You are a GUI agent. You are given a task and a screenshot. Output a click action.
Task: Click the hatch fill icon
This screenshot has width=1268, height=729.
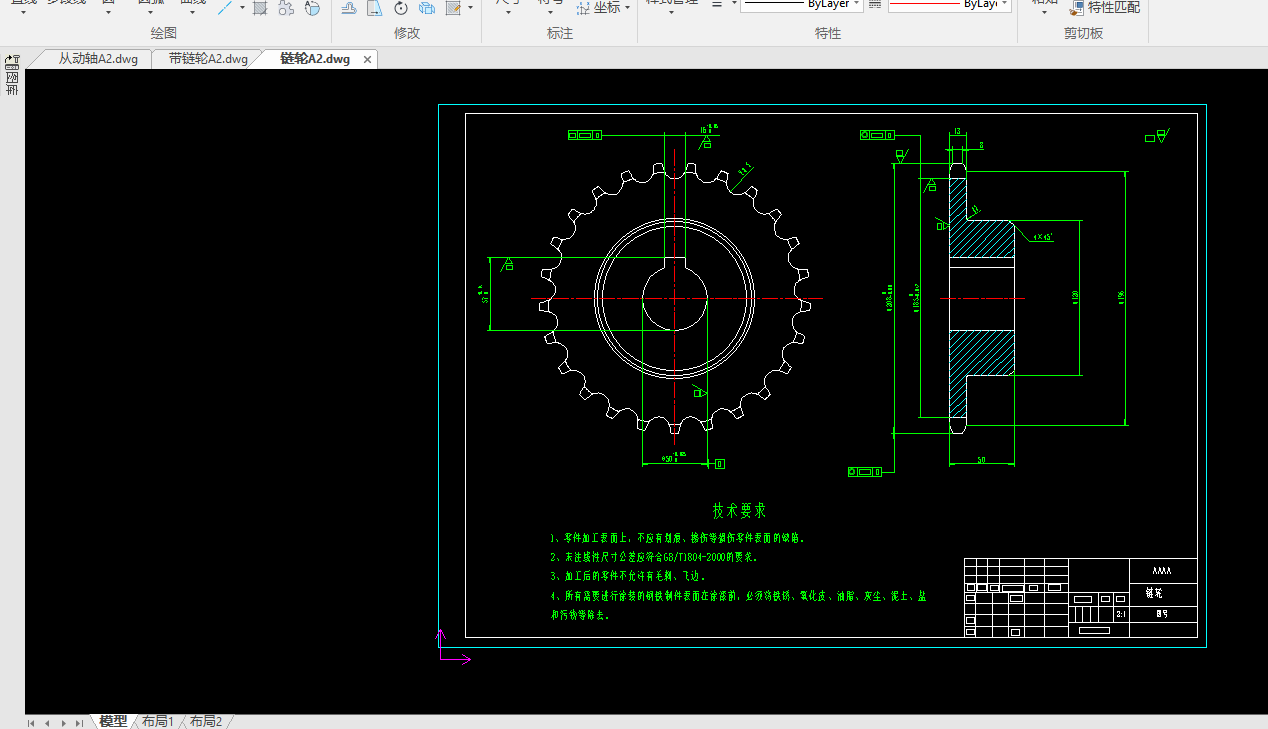coord(260,8)
